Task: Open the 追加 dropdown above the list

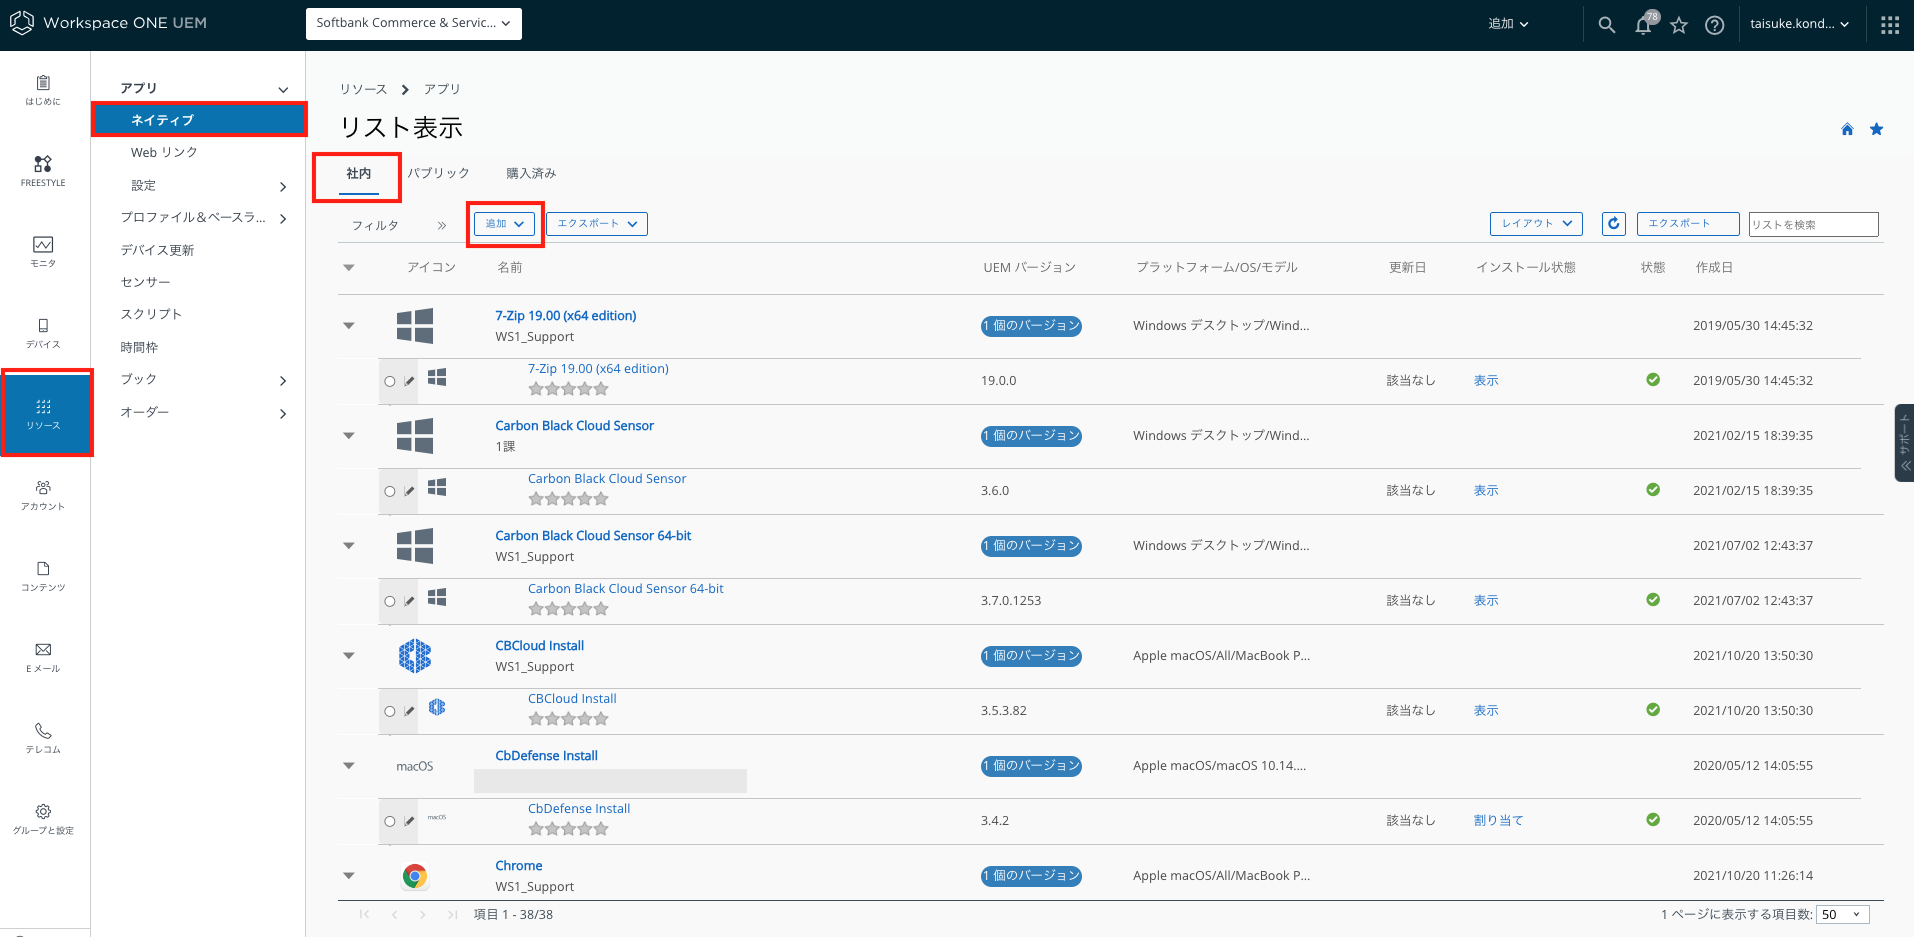Action: point(505,224)
